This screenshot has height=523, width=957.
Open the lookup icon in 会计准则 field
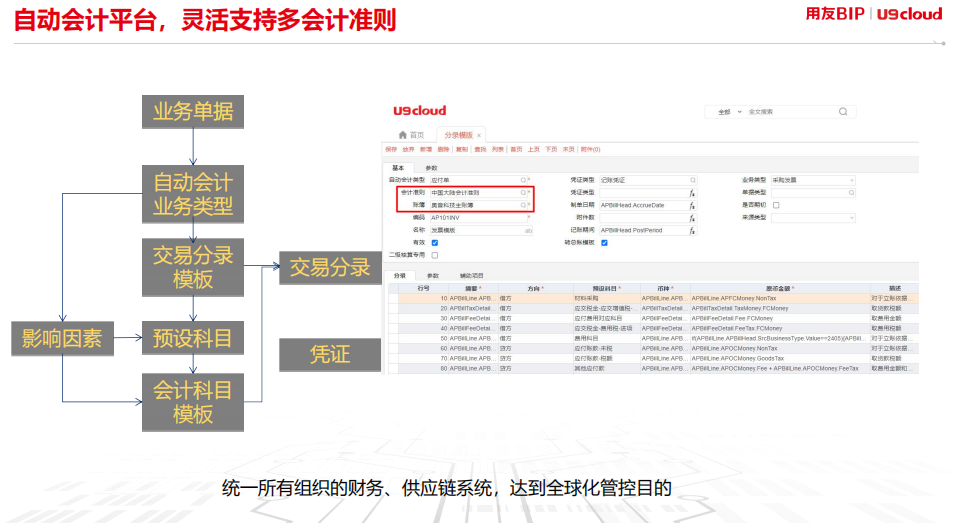(523, 193)
